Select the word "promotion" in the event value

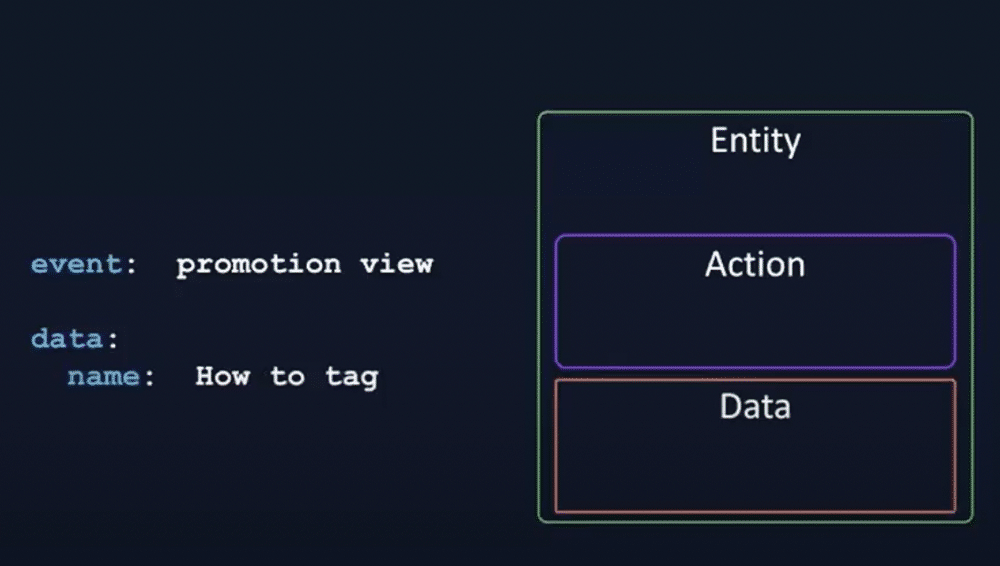[x=258, y=265]
